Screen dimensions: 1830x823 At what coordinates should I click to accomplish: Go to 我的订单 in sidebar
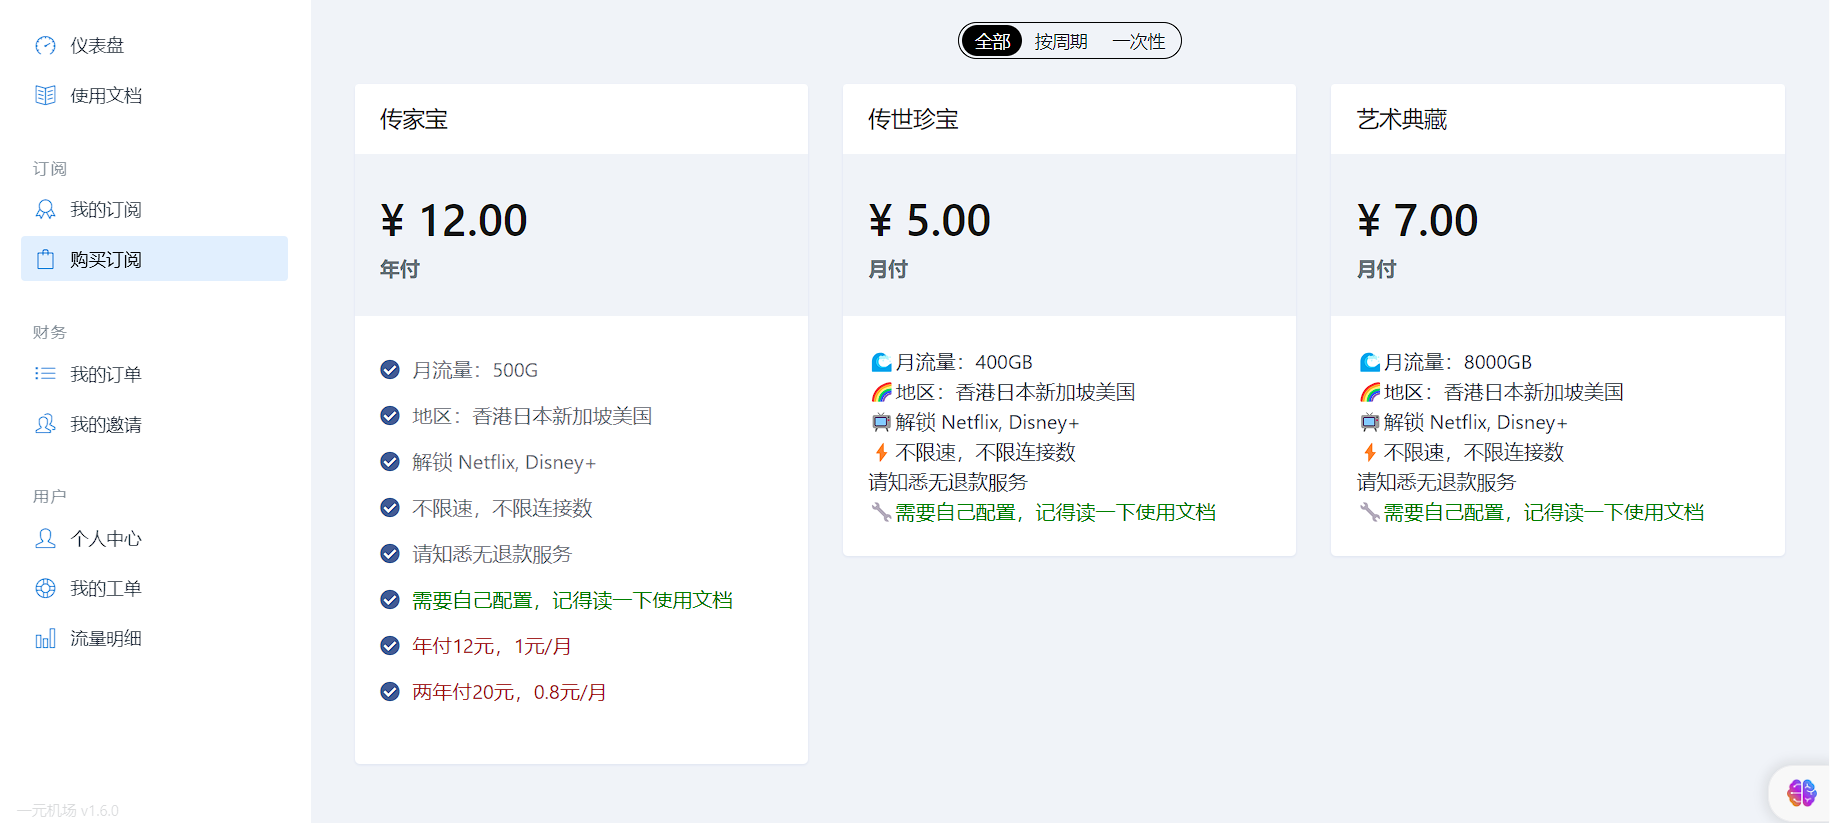pyautogui.click(x=105, y=374)
